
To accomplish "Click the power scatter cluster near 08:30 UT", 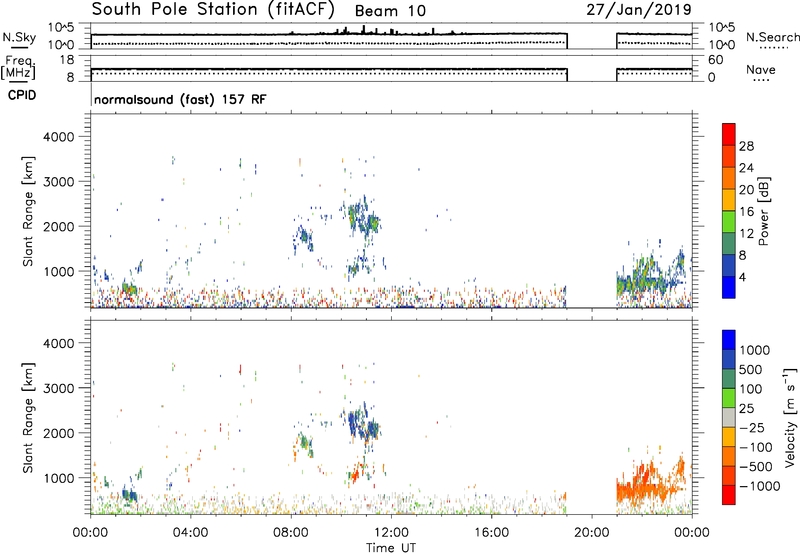I will pos(304,239).
